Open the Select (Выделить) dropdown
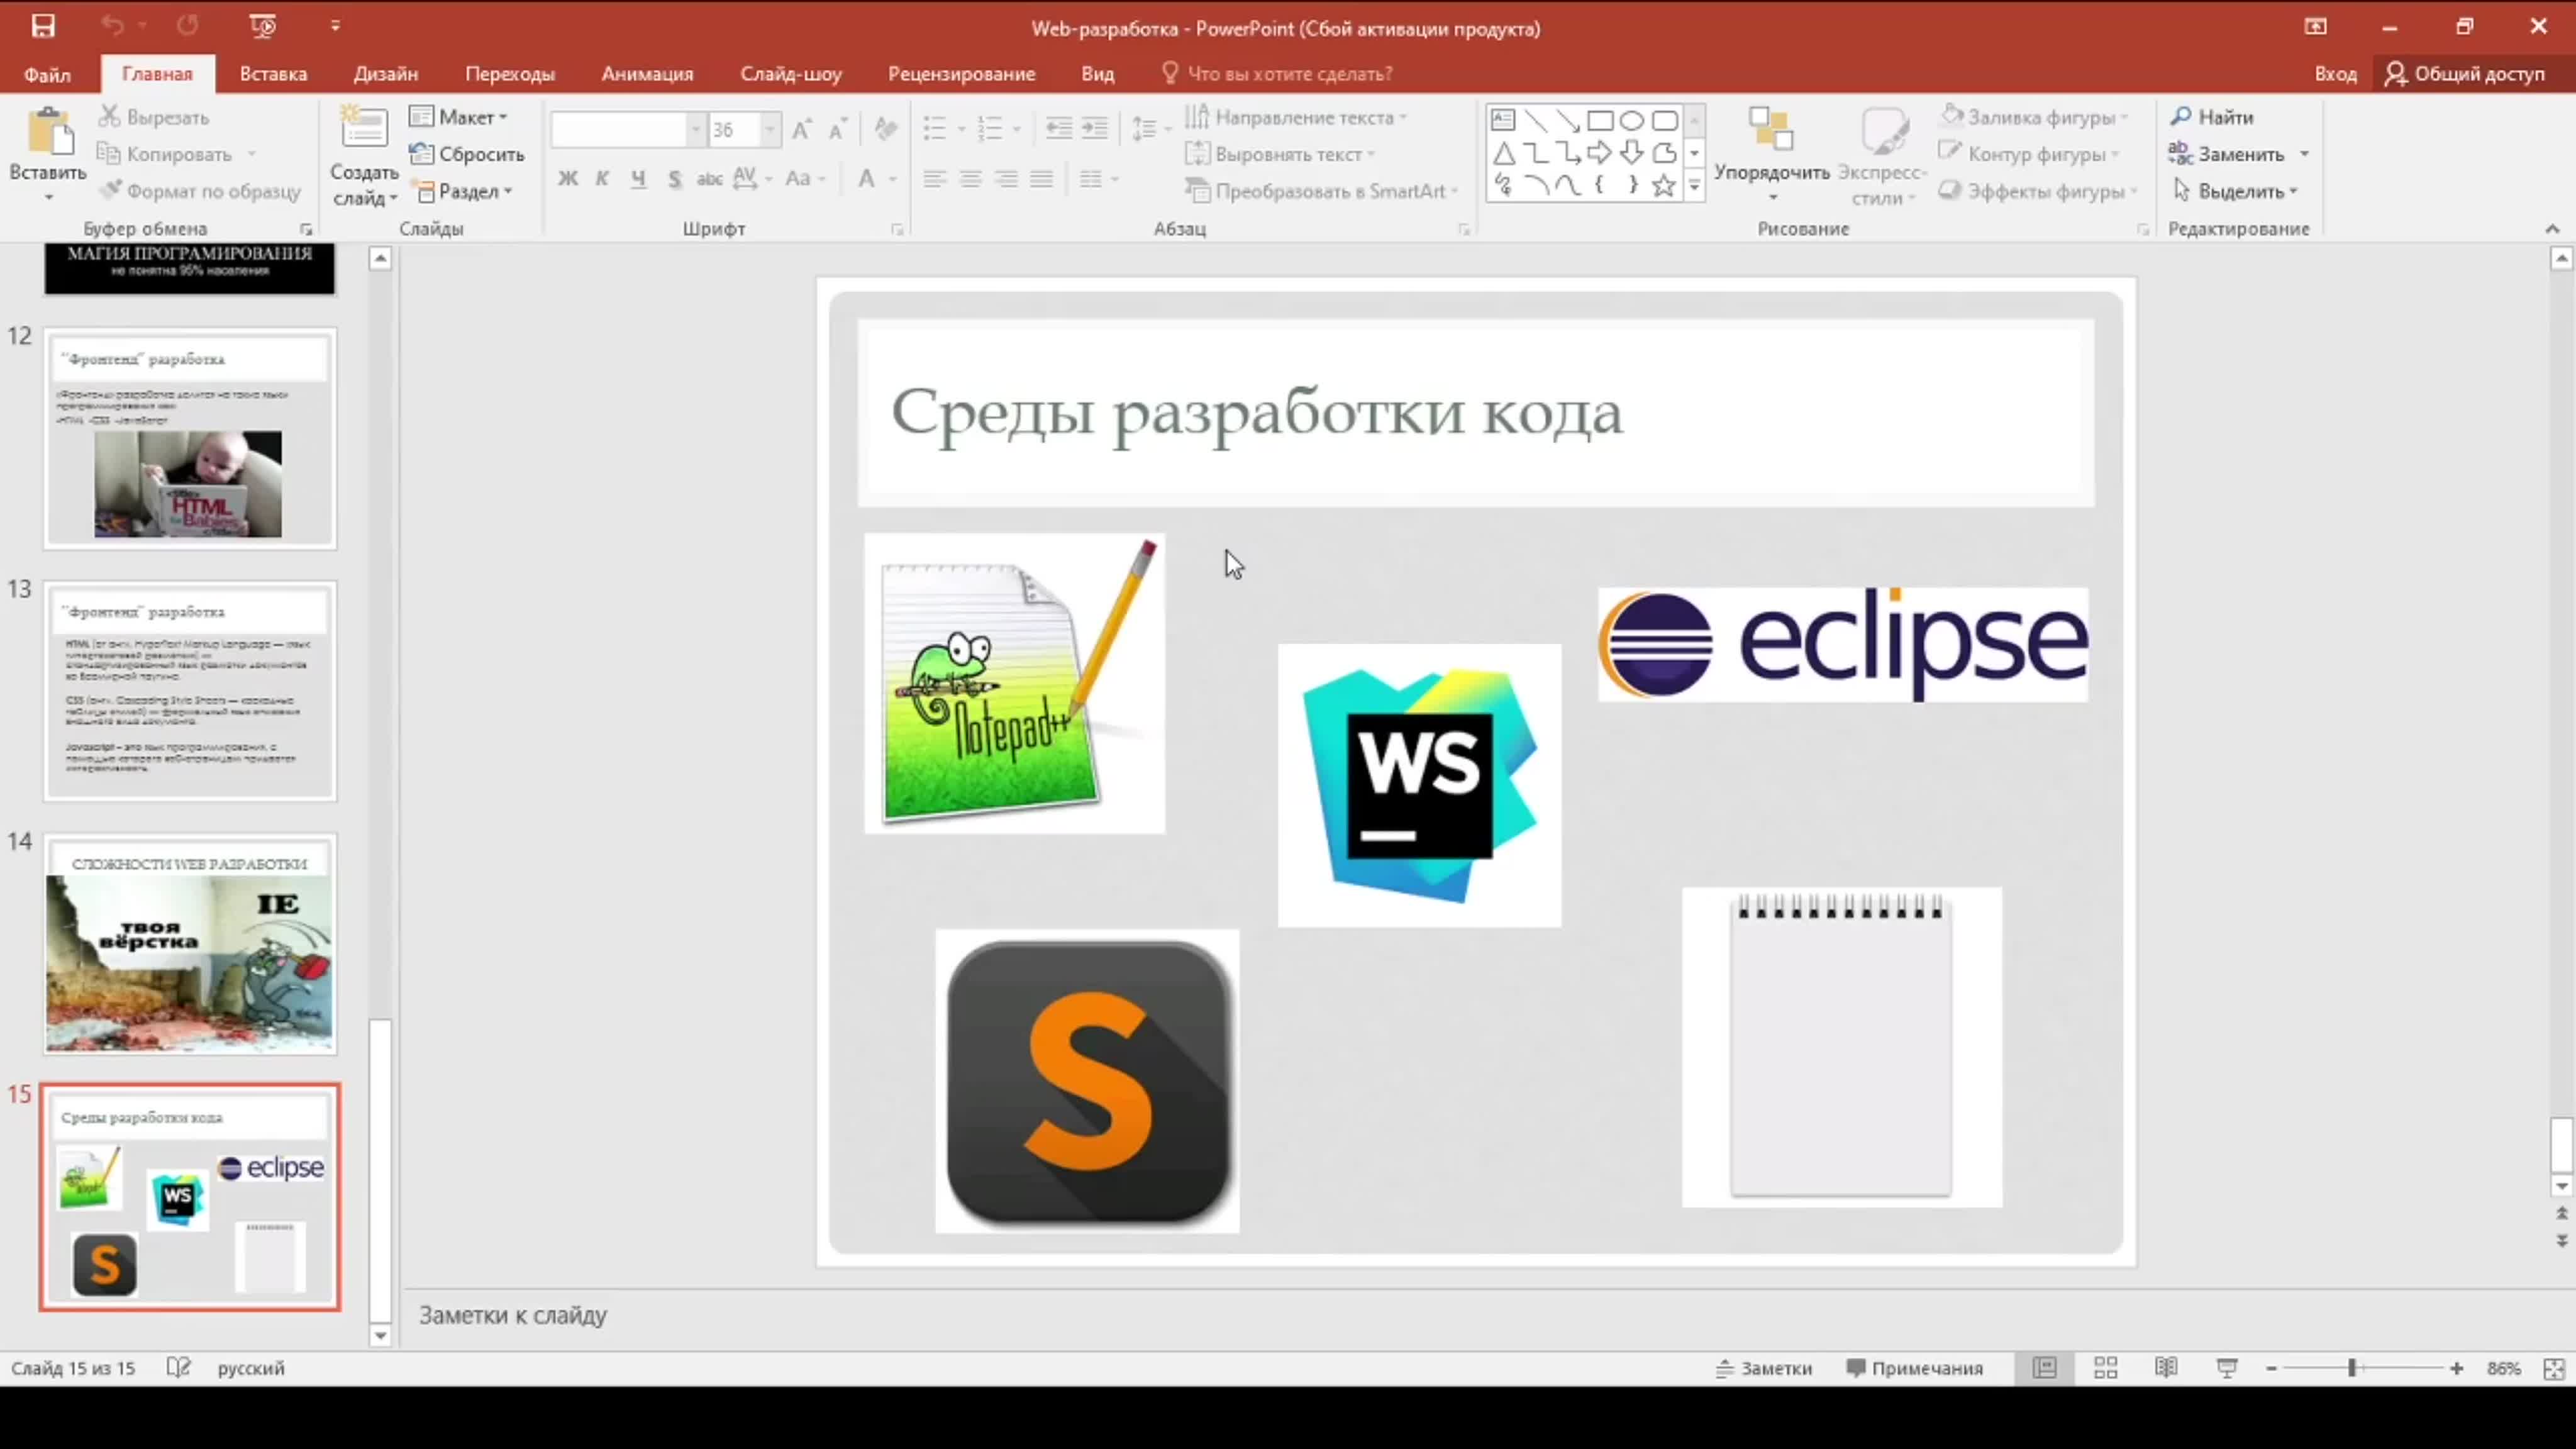 coord(2235,191)
